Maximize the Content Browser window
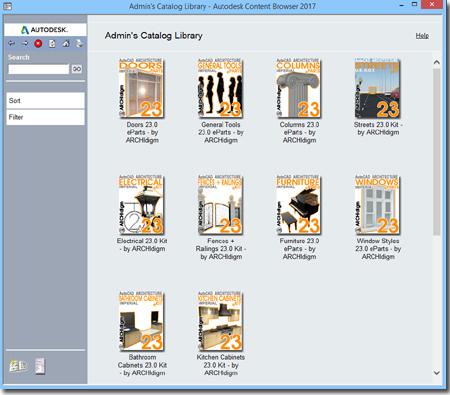 click(x=414, y=5)
